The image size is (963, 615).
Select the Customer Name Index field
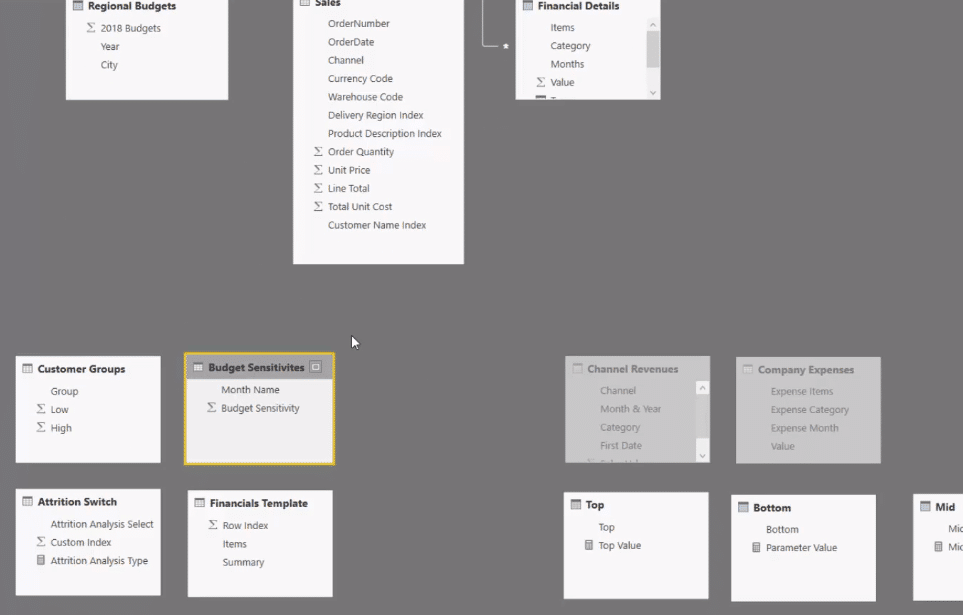point(376,225)
